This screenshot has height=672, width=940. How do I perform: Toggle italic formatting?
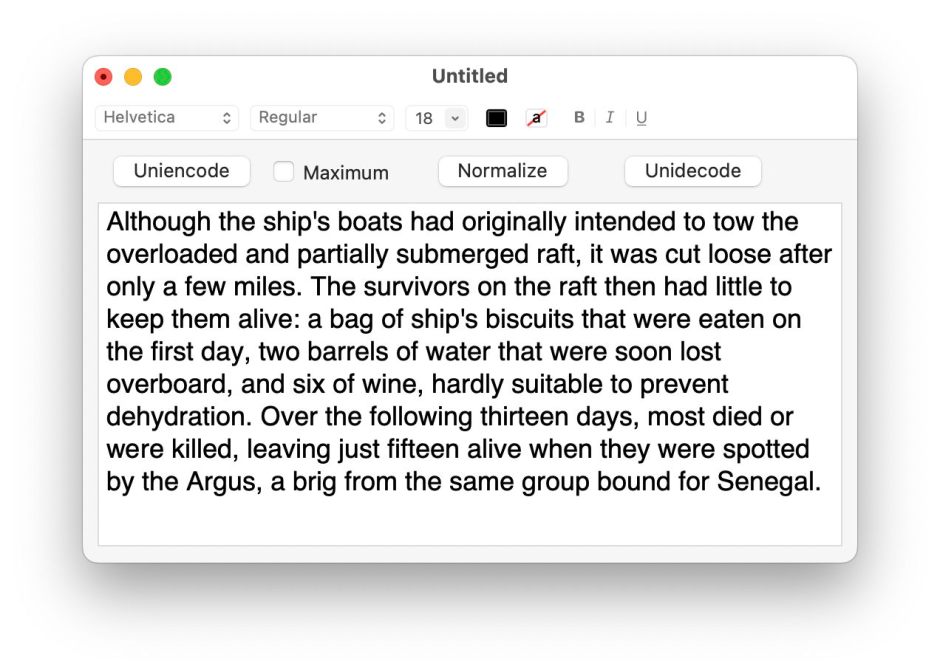click(609, 118)
